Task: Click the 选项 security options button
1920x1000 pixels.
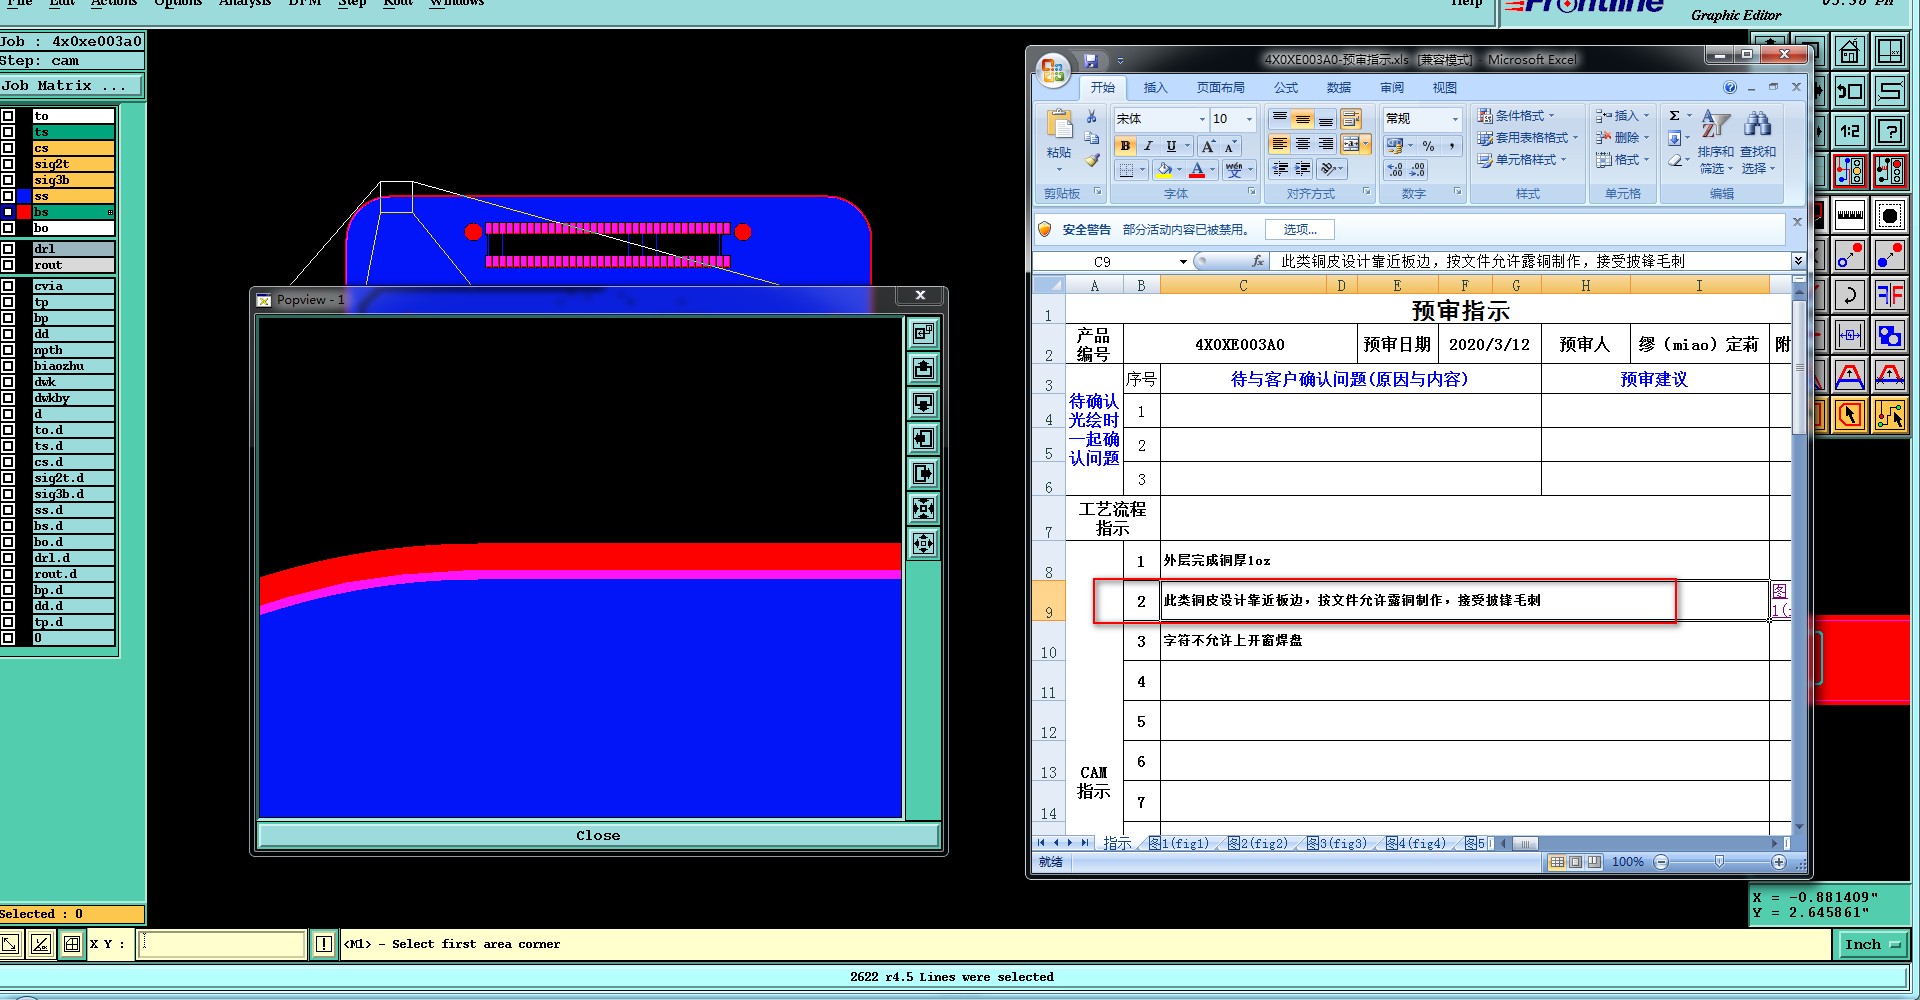Action: (x=1300, y=230)
